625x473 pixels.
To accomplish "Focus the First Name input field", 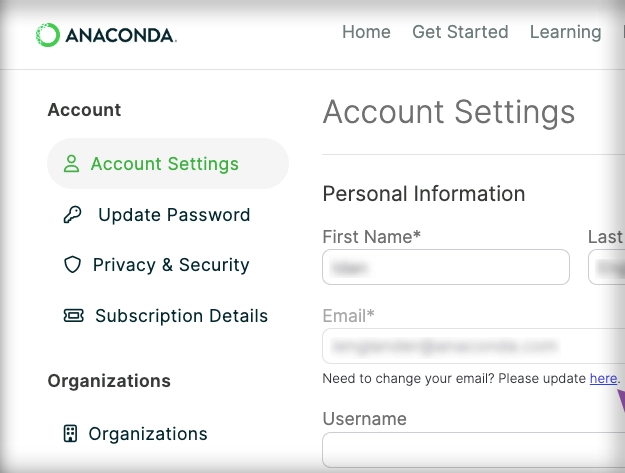I will tap(446, 267).
